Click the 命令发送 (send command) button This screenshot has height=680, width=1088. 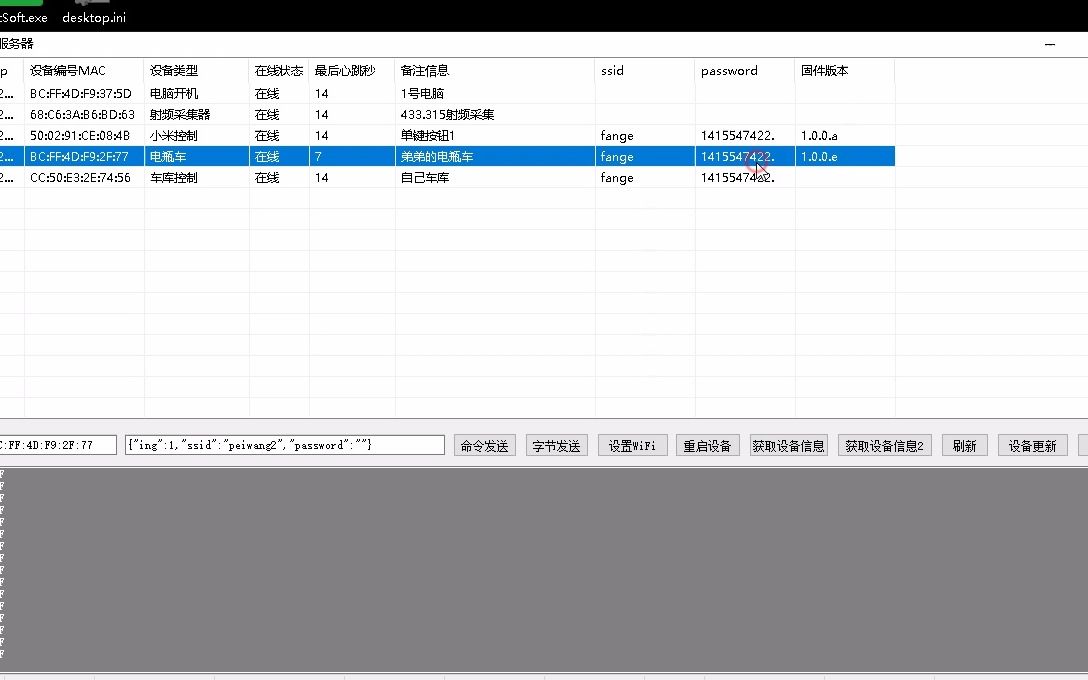(484, 445)
